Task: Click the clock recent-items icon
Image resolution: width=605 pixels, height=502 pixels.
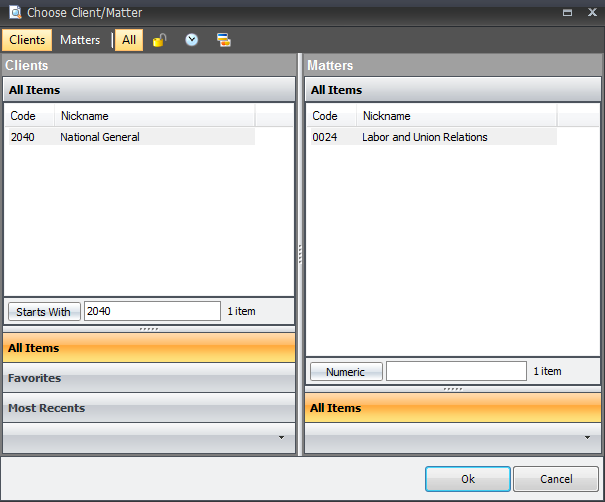Action: [x=191, y=40]
